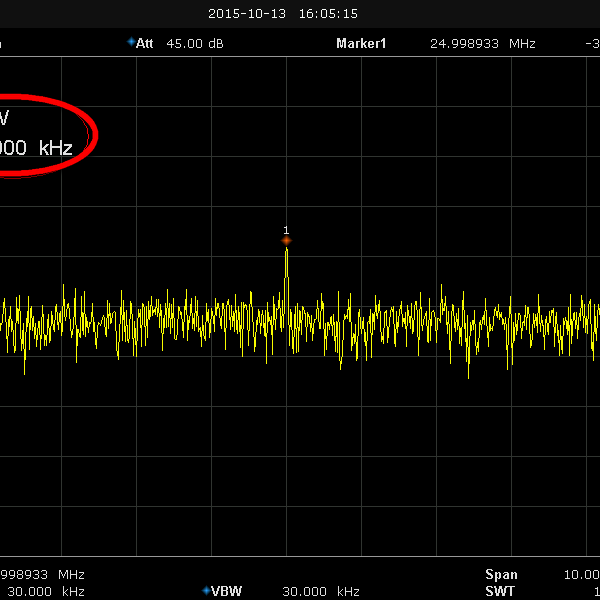
Task: Select the Span label at the bottom right
Action: click(501, 574)
